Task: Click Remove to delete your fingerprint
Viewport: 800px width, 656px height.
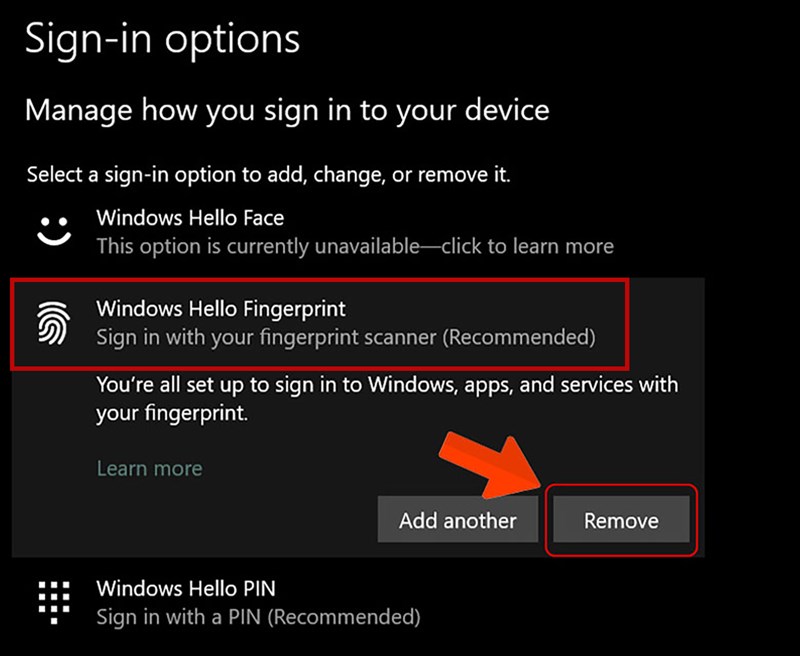Action: pyautogui.click(x=620, y=520)
